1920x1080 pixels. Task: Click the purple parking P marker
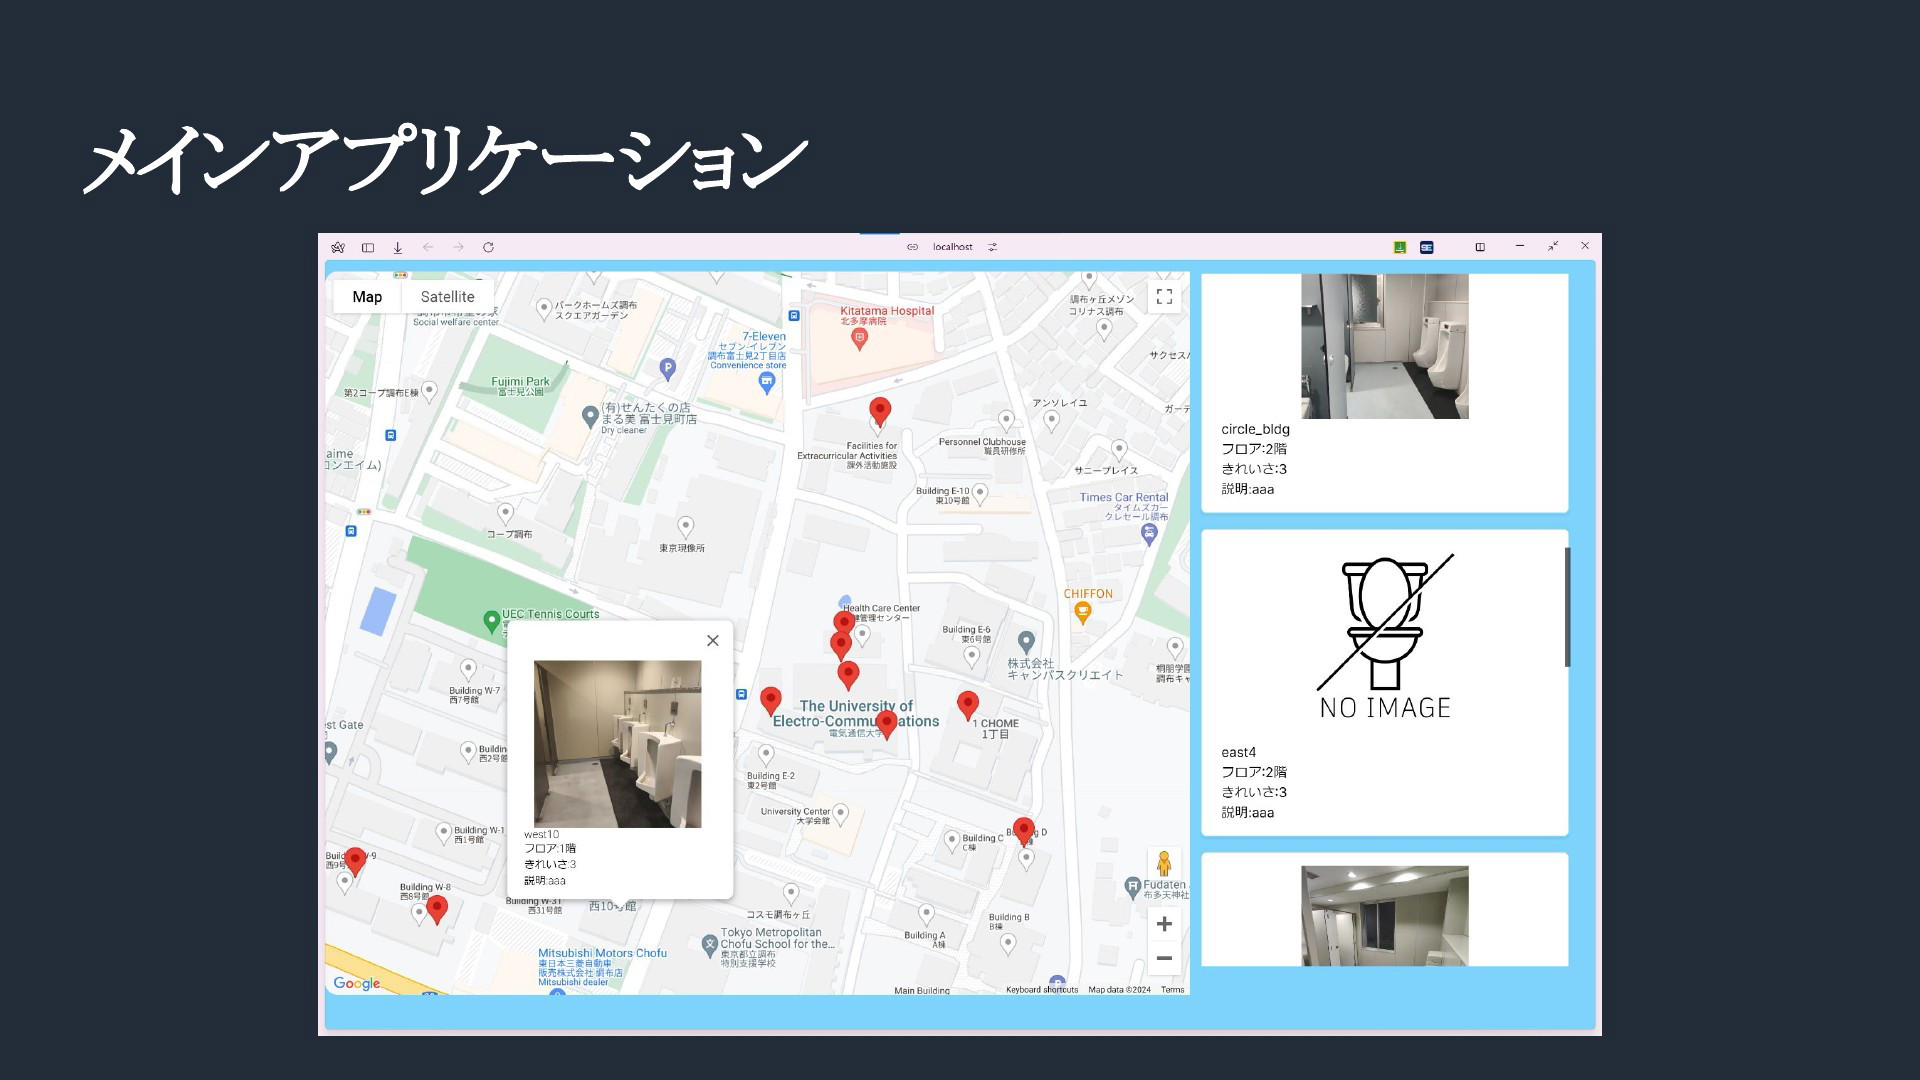click(x=668, y=369)
